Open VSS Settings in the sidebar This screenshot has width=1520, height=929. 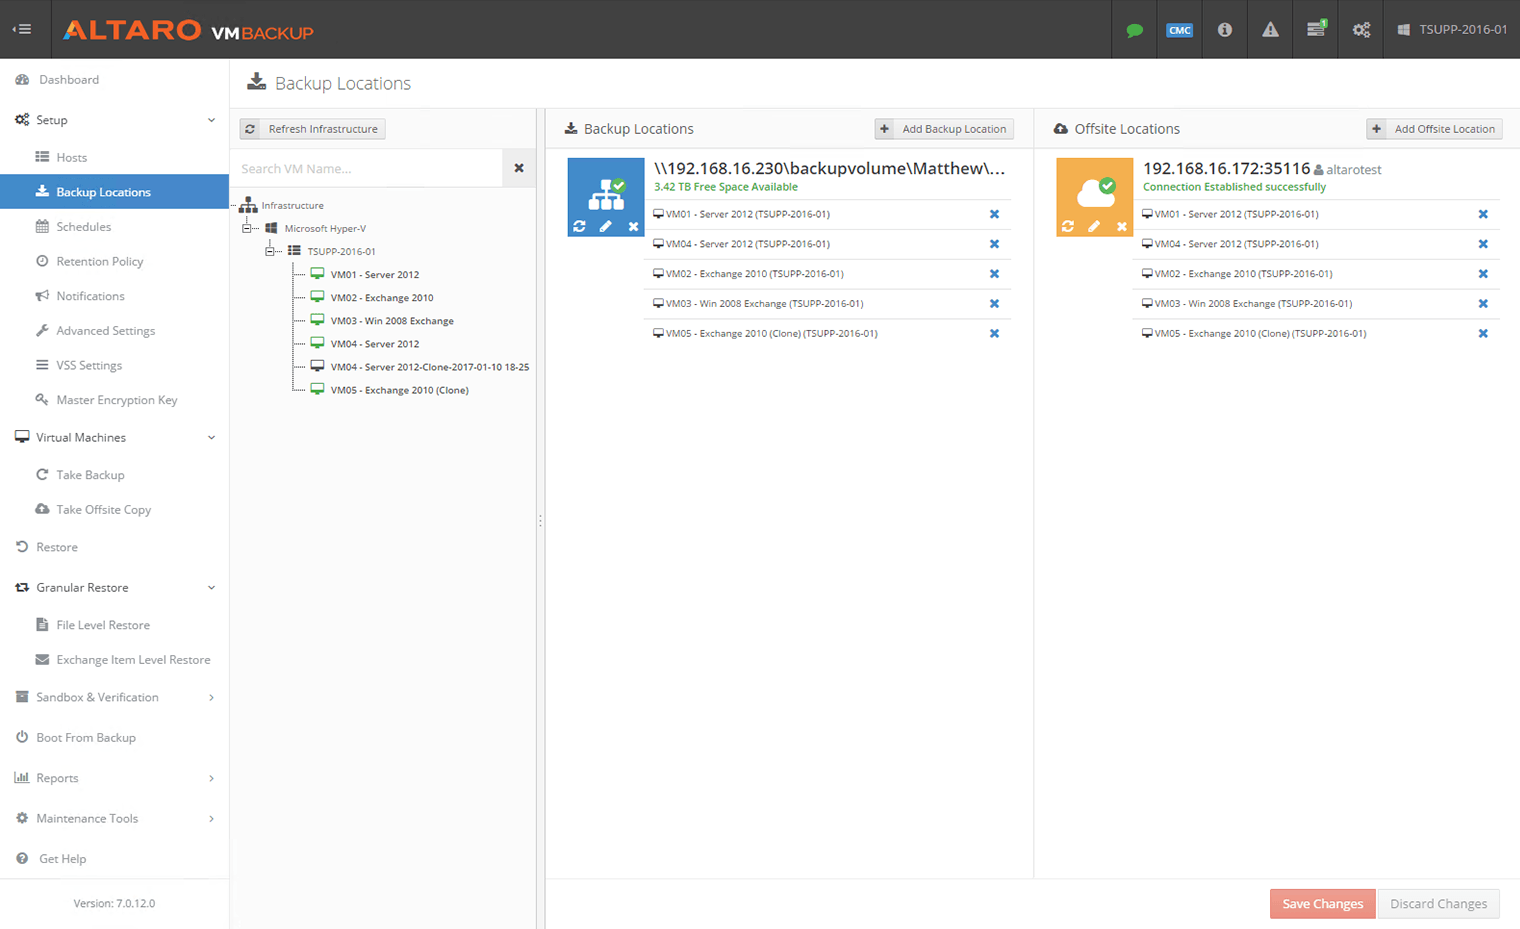point(88,365)
